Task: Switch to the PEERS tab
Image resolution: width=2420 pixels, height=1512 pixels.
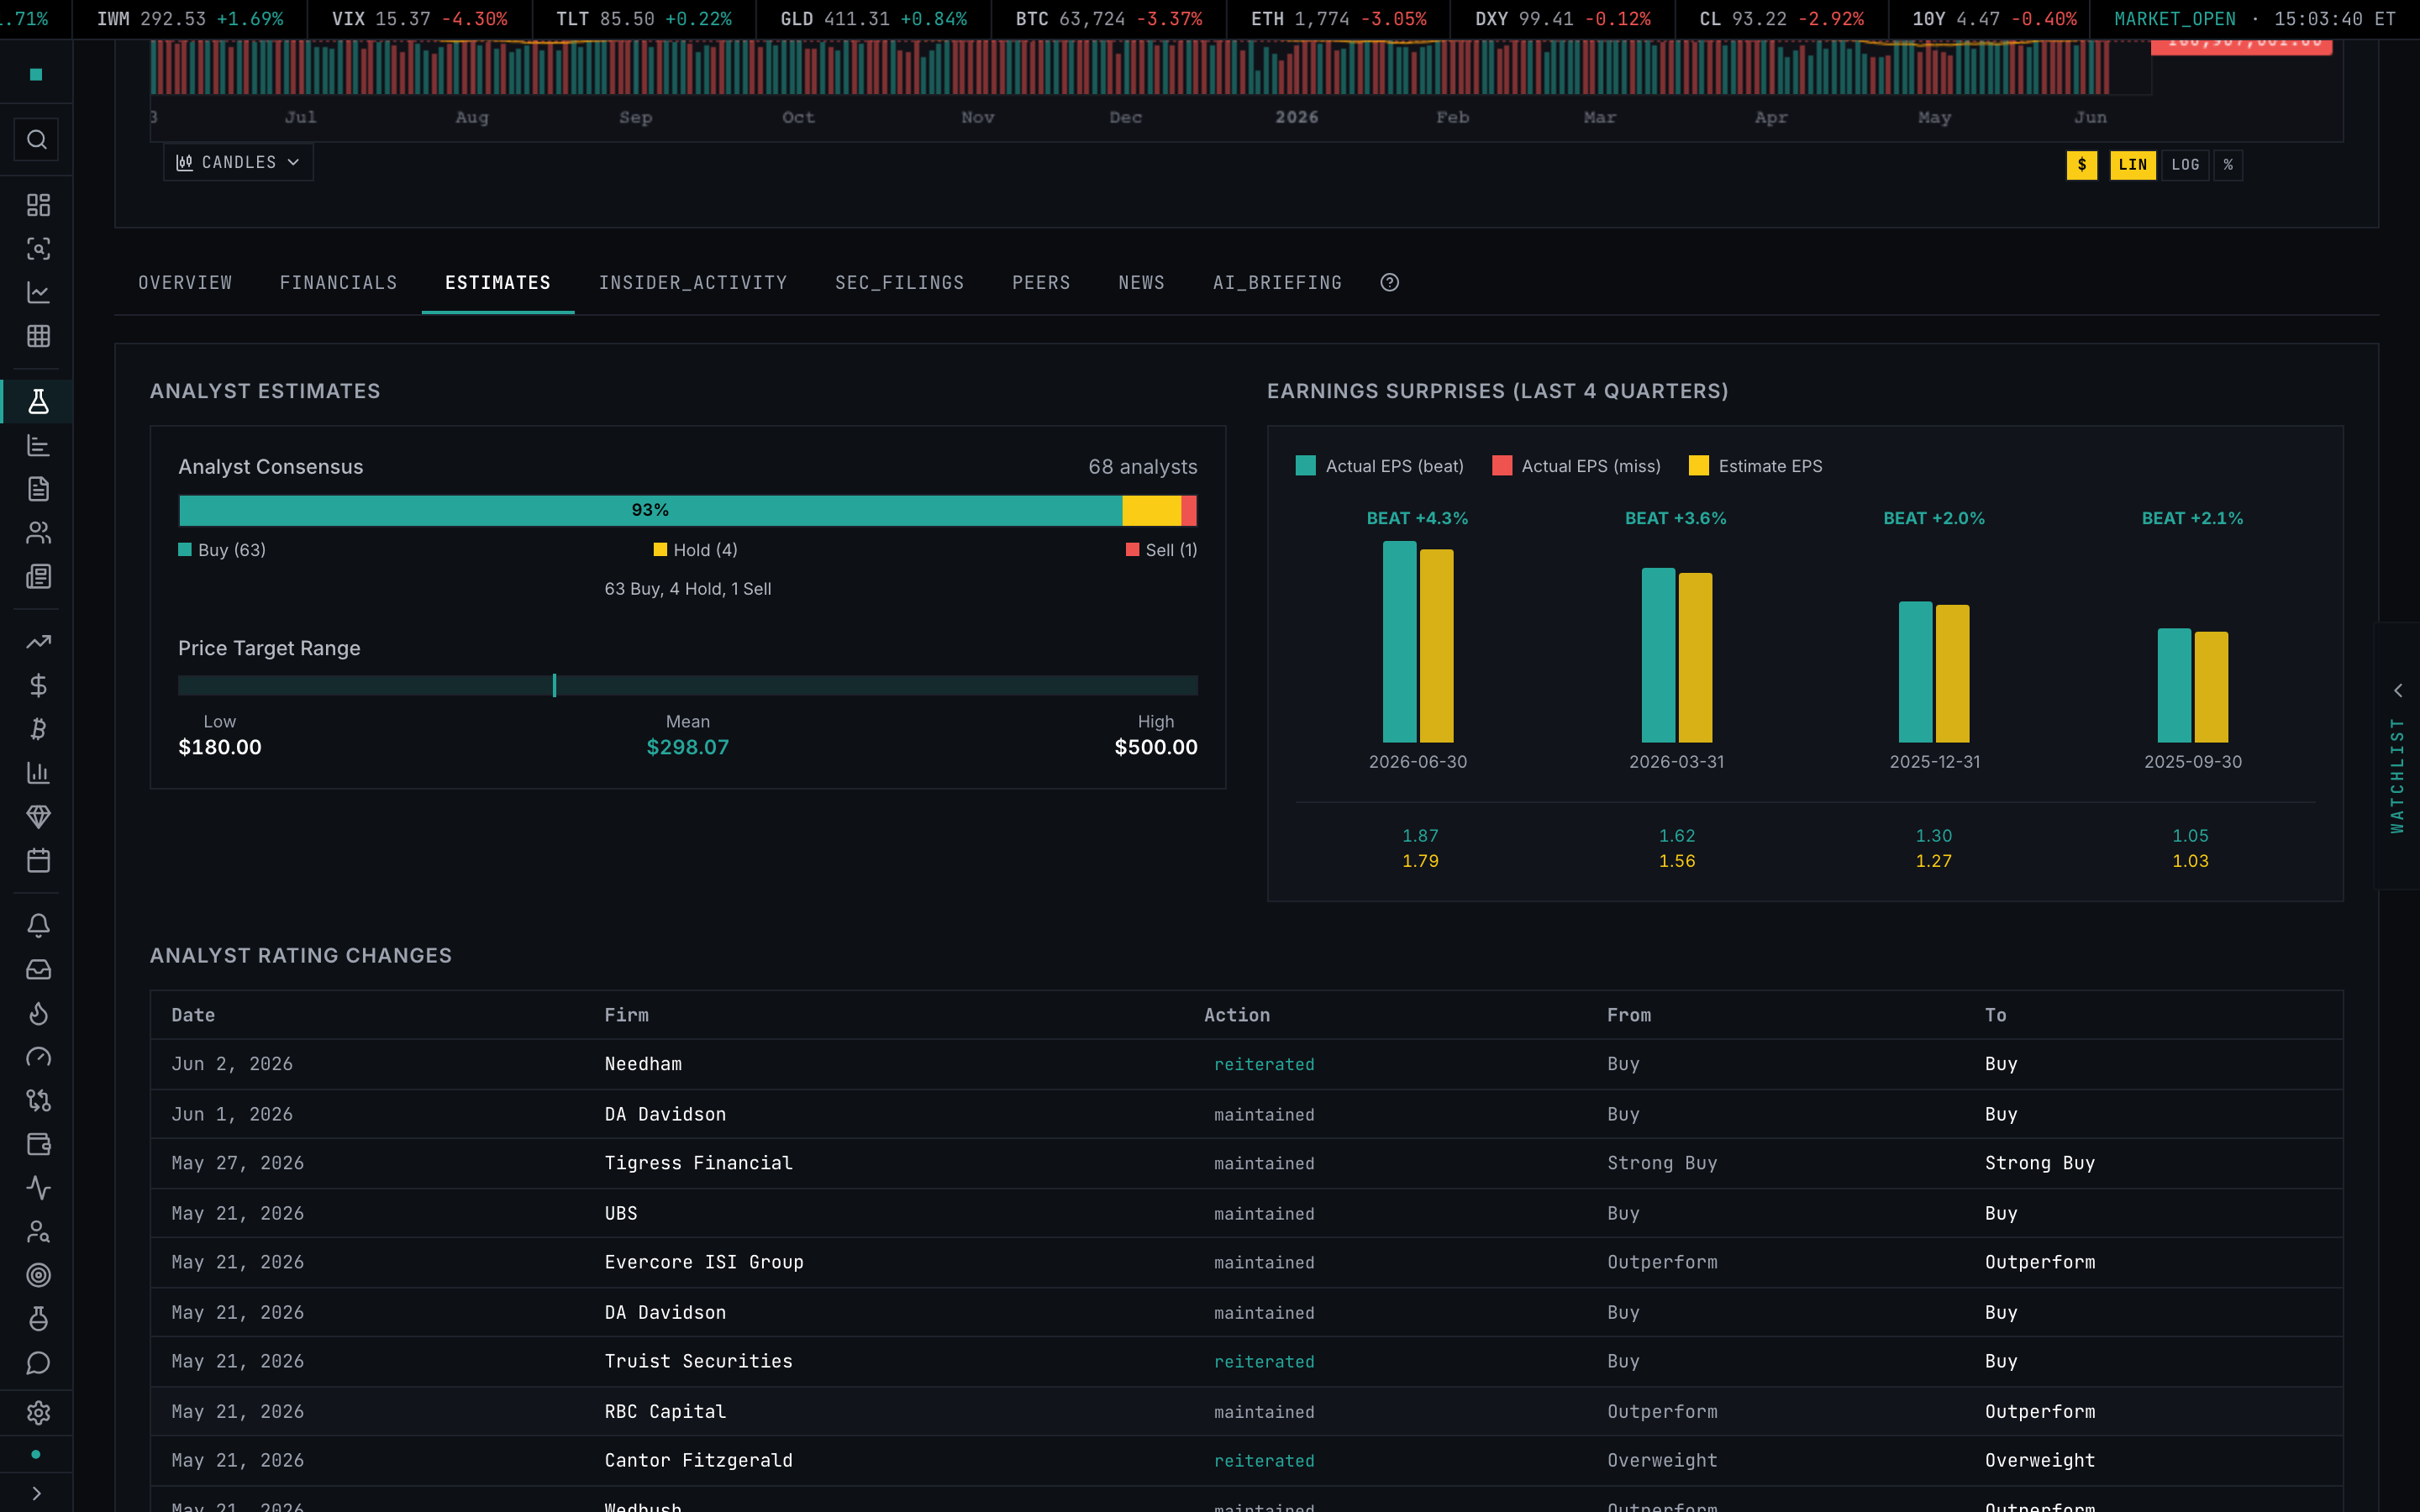Action: click(x=1041, y=283)
